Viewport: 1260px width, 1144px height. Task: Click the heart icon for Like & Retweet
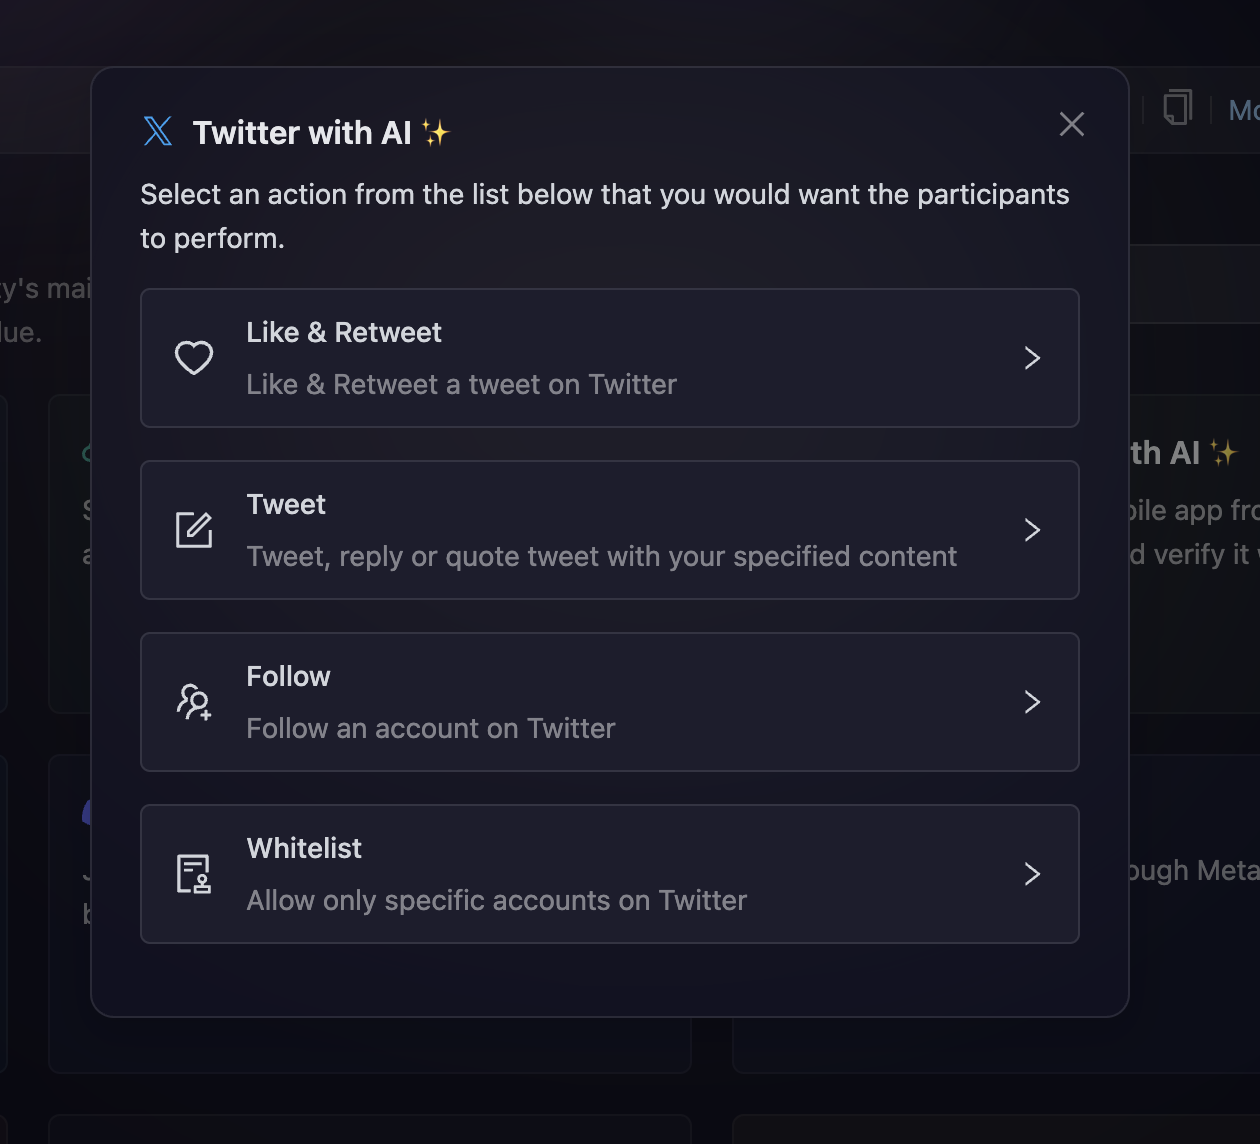coord(194,357)
